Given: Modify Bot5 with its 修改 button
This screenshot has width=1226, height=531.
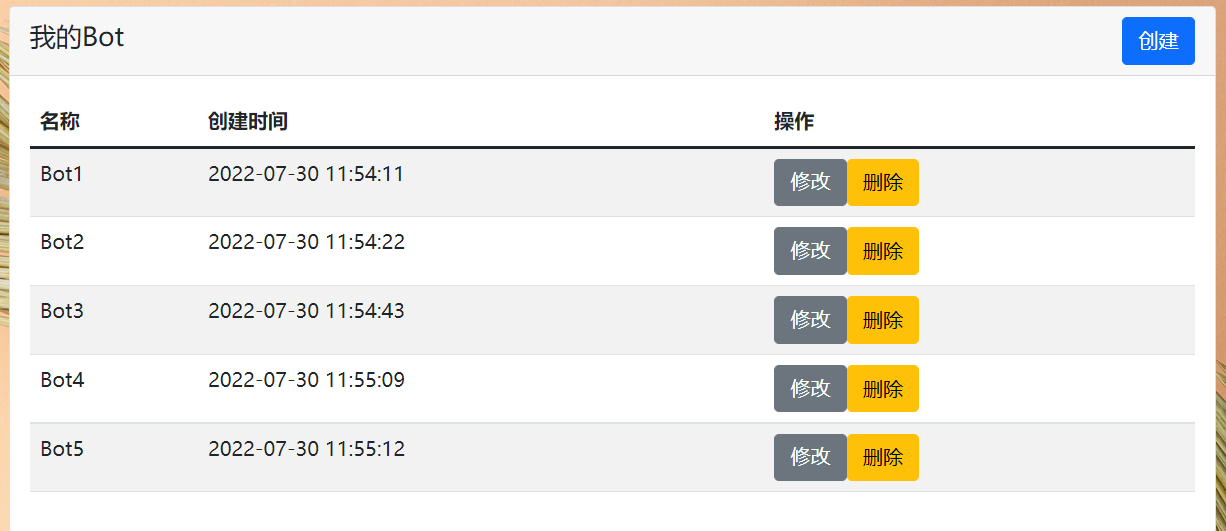Looking at the screenshot, I should pos(810,457).
